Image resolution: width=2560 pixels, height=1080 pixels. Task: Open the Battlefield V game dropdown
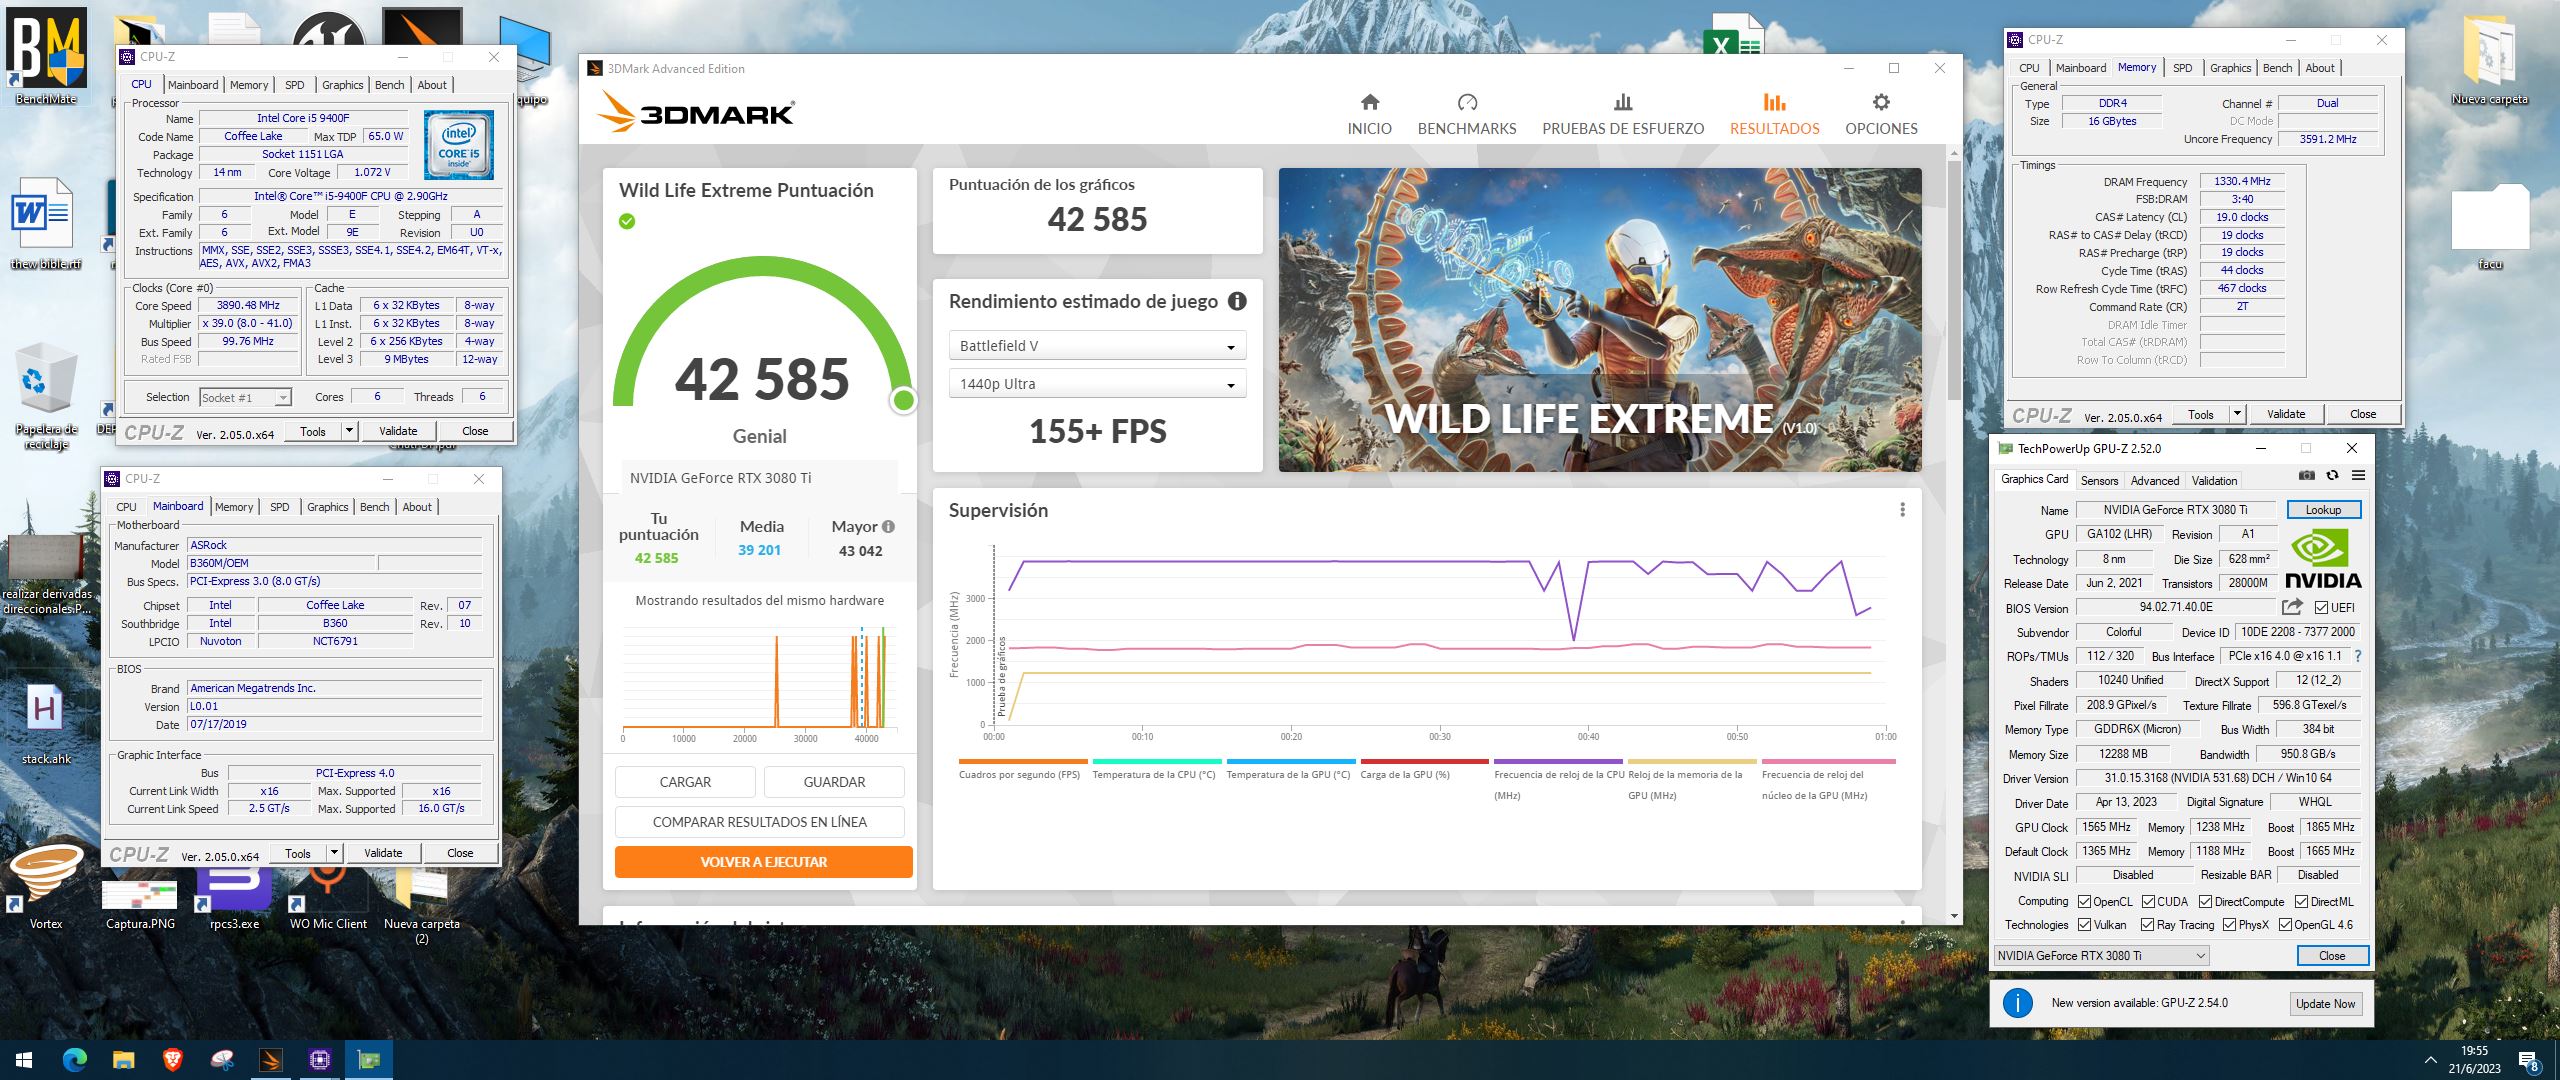[x=1097, y=346]
